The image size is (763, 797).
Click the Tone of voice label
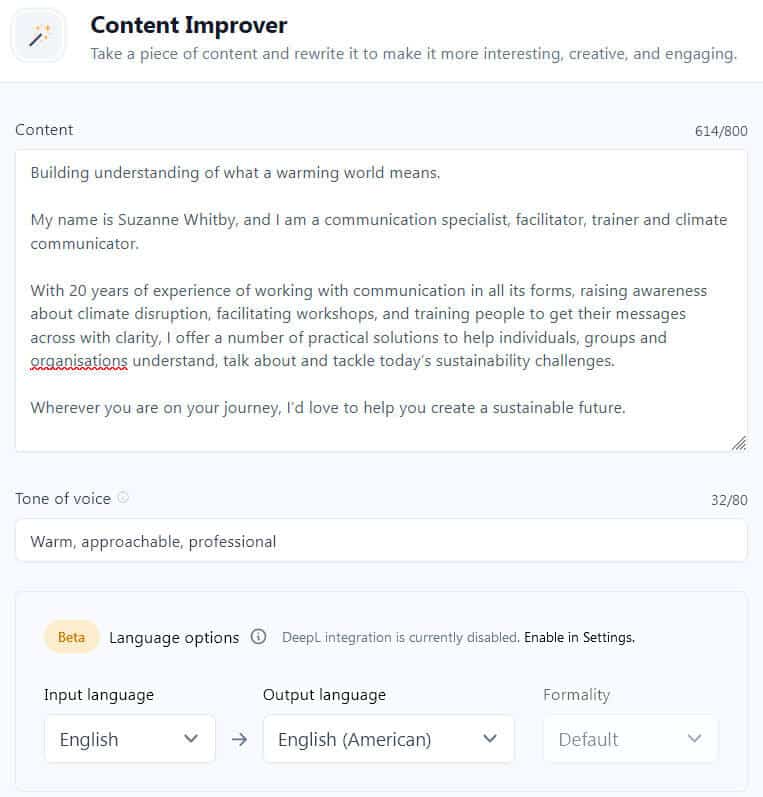[62, 498]
